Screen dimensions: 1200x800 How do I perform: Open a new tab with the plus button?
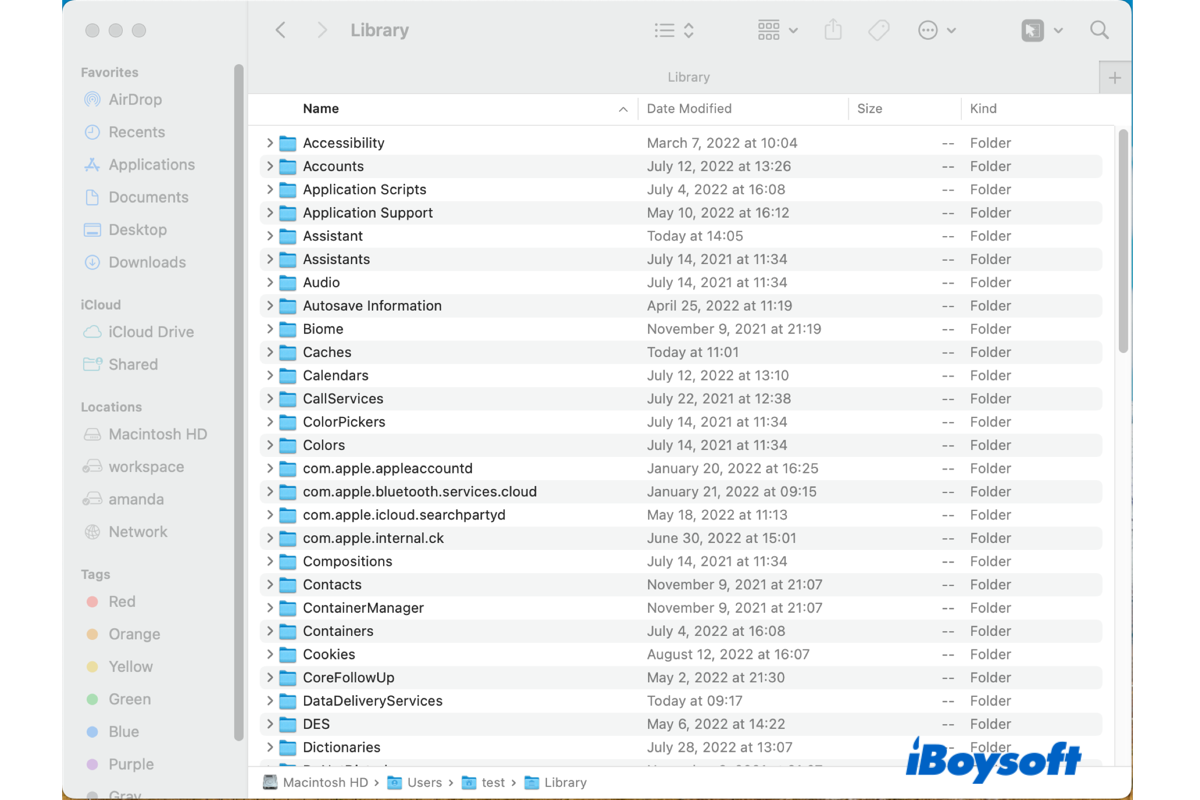(x=1114, y=76)
